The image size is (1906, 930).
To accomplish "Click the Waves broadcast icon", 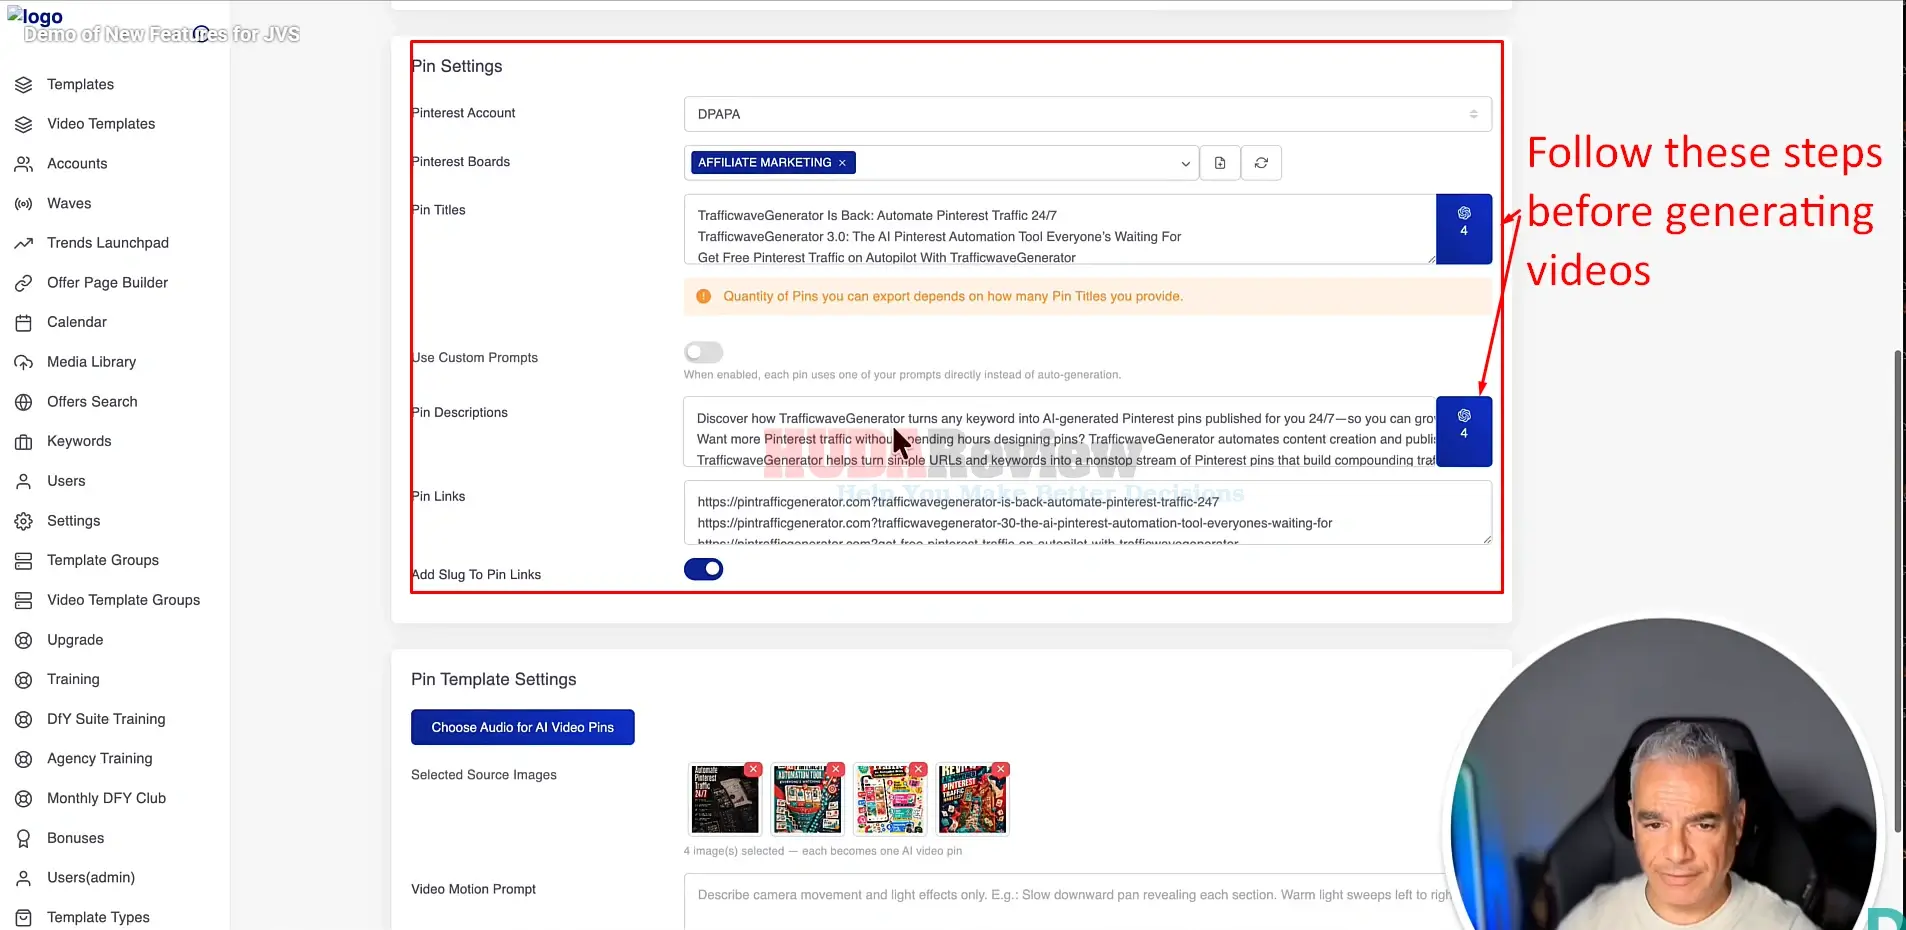I will click(x=24, y=204).
